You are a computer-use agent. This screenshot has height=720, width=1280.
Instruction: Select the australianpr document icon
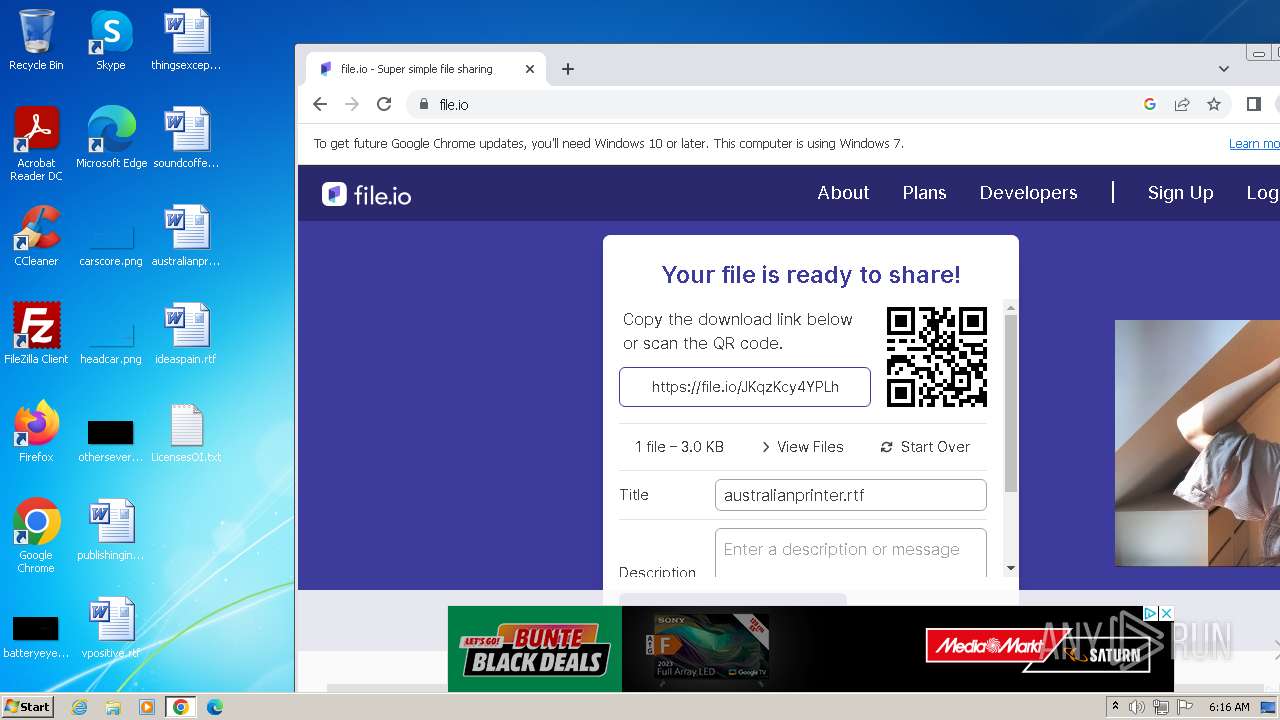[186, 236]
